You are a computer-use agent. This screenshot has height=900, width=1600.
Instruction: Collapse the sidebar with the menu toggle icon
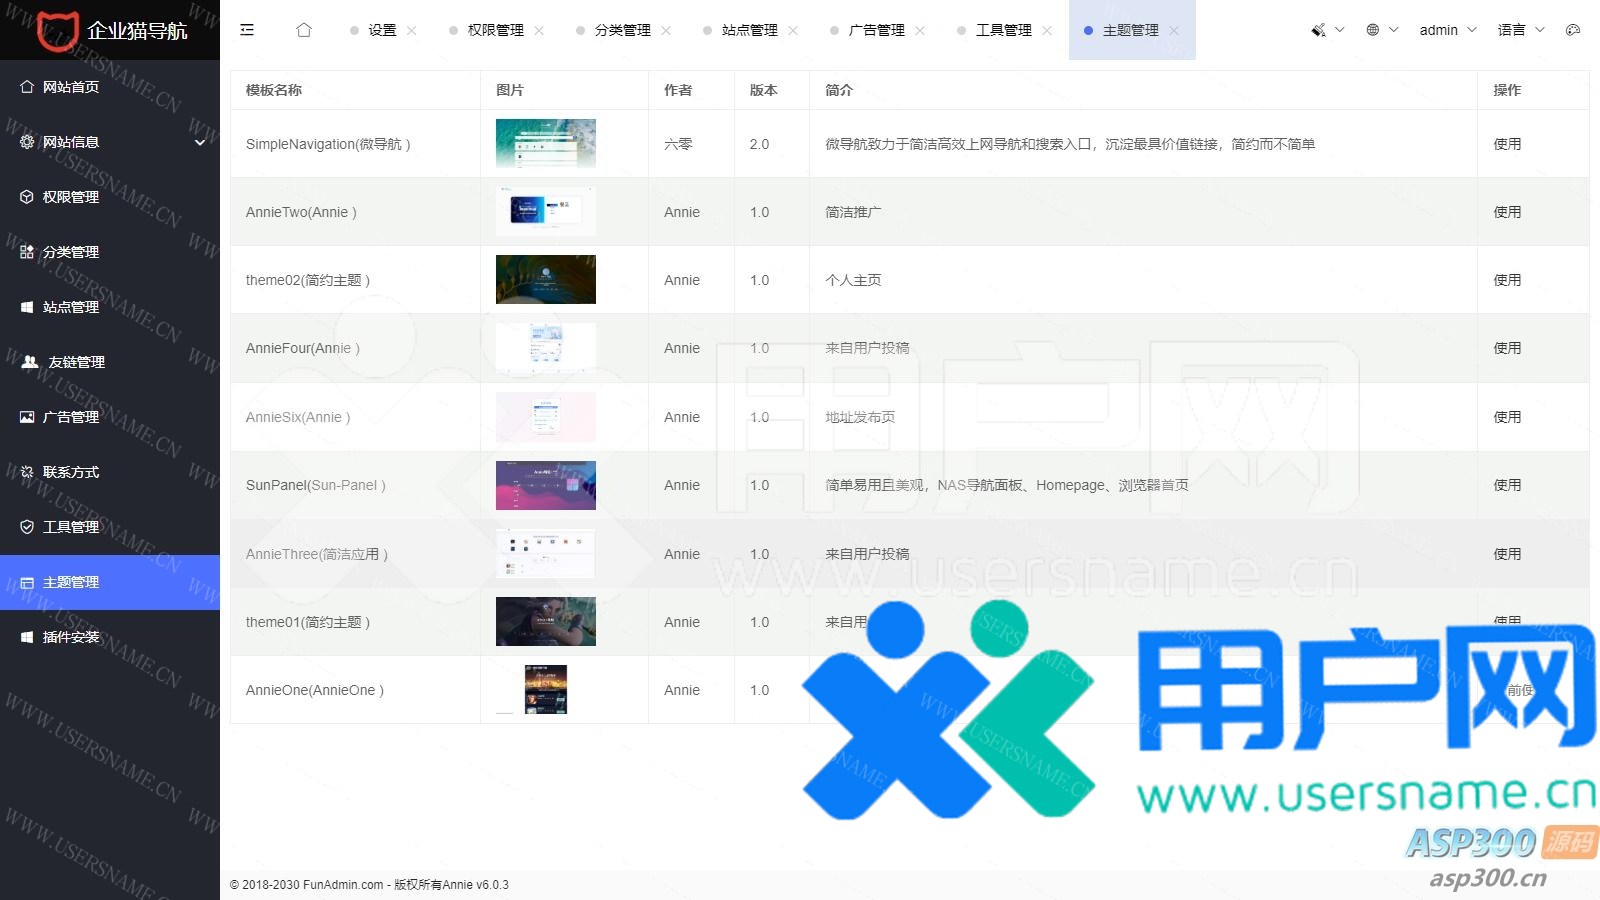pos(247,30)
